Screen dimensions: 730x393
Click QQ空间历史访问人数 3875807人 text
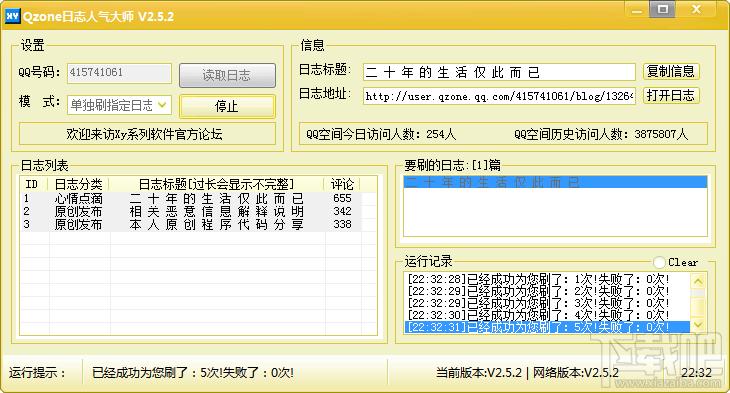point(601,135)
